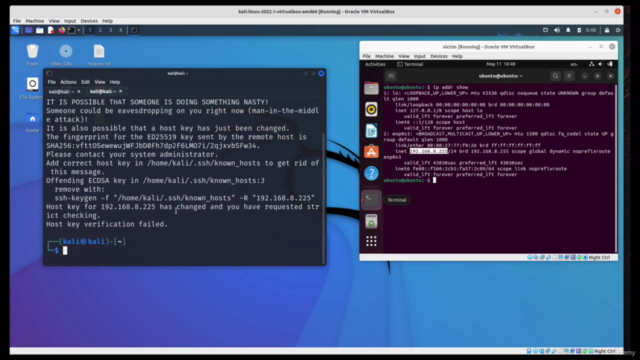Open the file manager icon in Kali panel
The image size is (640, 360).
click(x=40, y=30)
